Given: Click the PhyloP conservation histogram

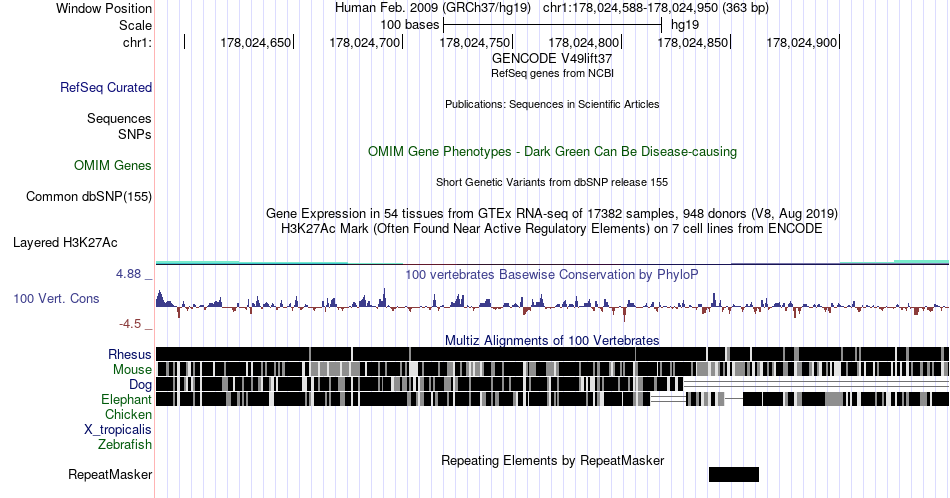Looking at the screenshot, I should coord(552,305).
